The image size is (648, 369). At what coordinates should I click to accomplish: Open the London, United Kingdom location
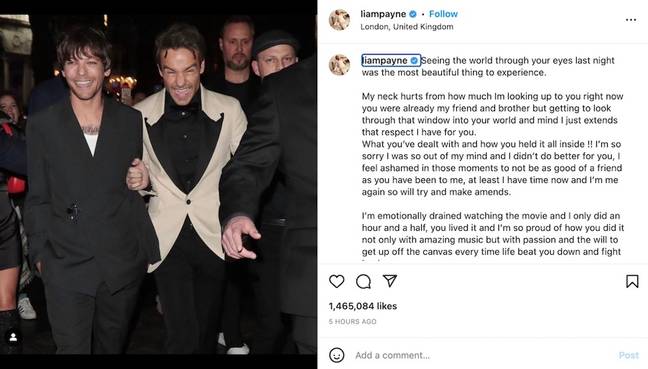(x=407, y=26)
